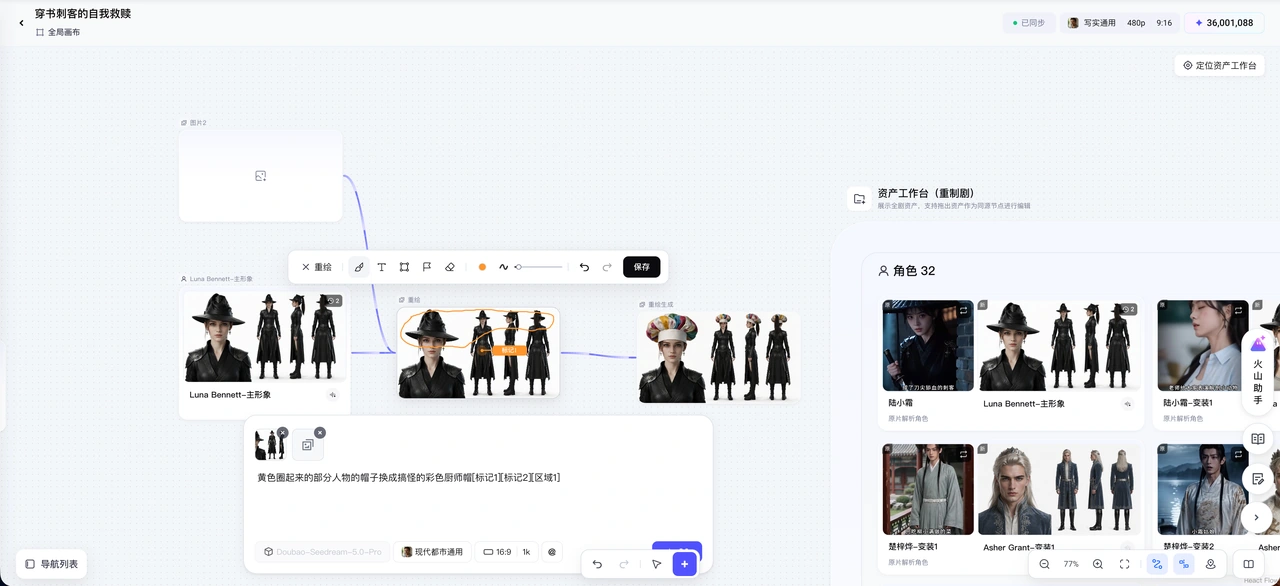This screenshot has height=586, width=1280.
Task: Click the notes edit icon on right rail
Action: click(1258, 479)
